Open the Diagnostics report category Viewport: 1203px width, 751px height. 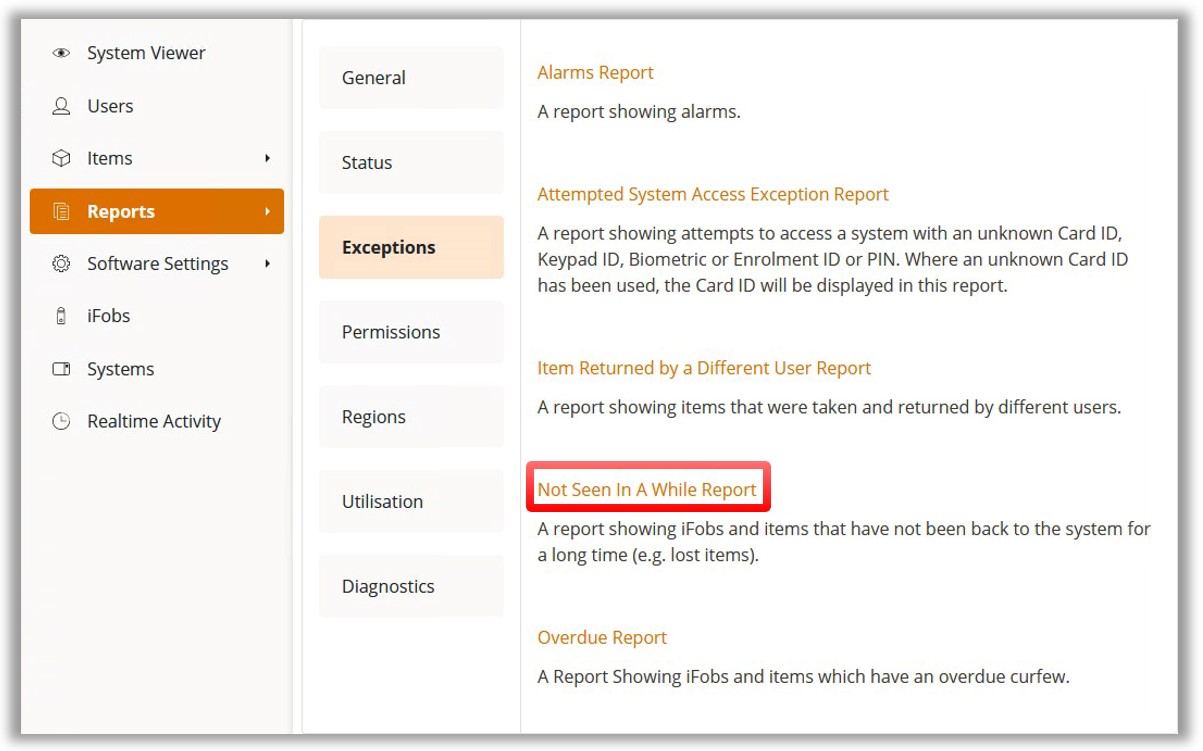[411, 587]
